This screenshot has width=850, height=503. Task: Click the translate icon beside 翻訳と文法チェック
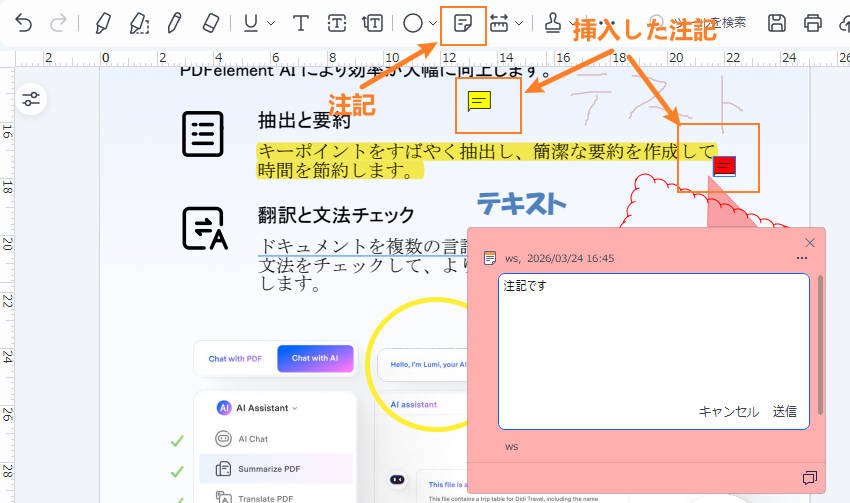tap(205, 229)
